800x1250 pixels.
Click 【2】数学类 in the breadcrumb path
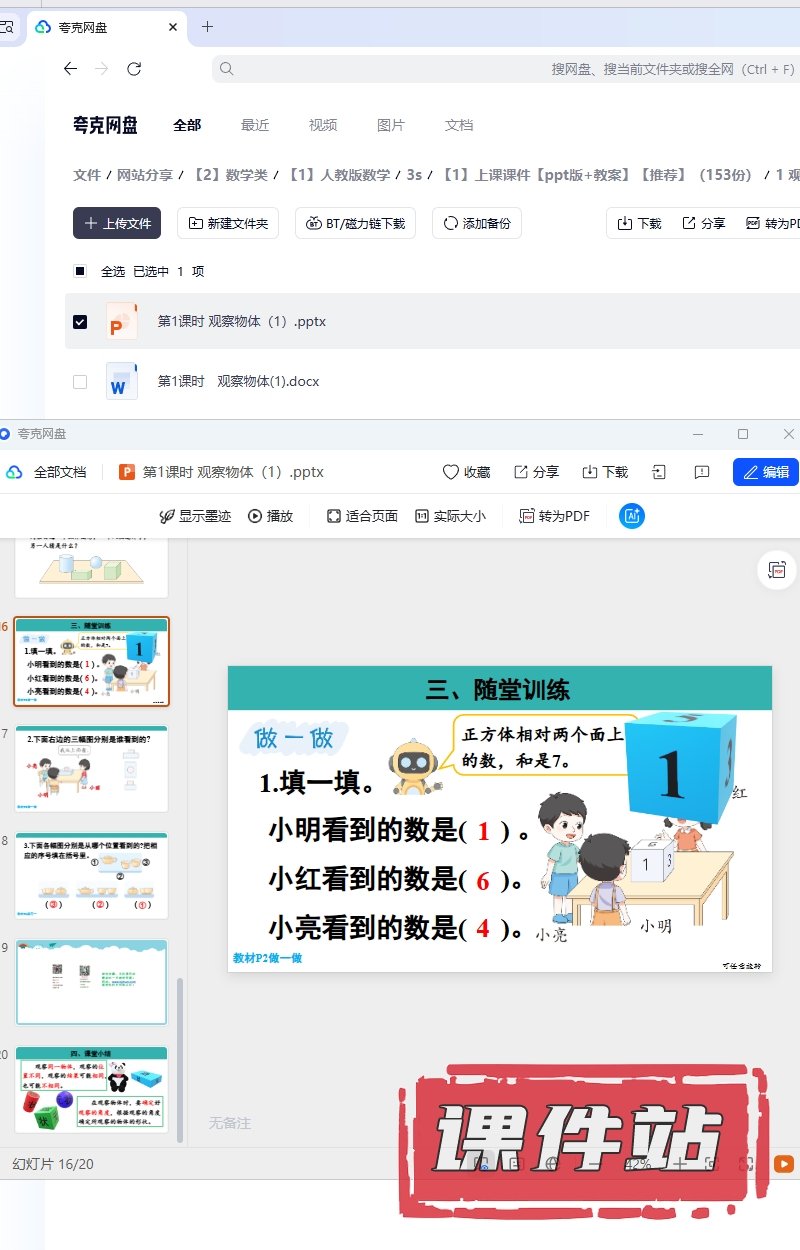click(x=230, y=175)
